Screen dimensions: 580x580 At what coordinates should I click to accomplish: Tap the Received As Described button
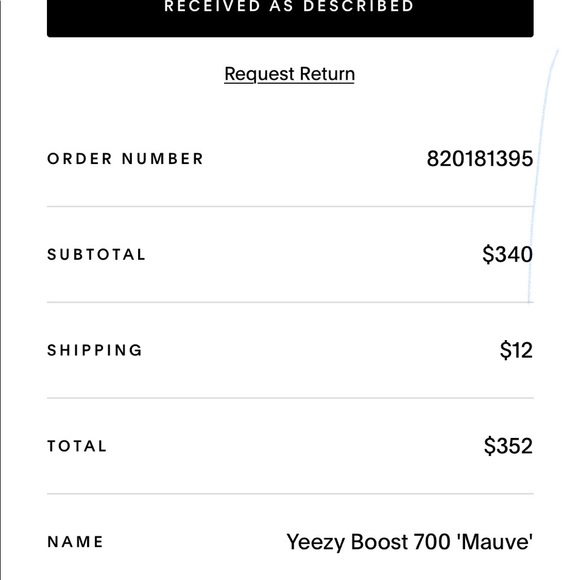(290, 18)
